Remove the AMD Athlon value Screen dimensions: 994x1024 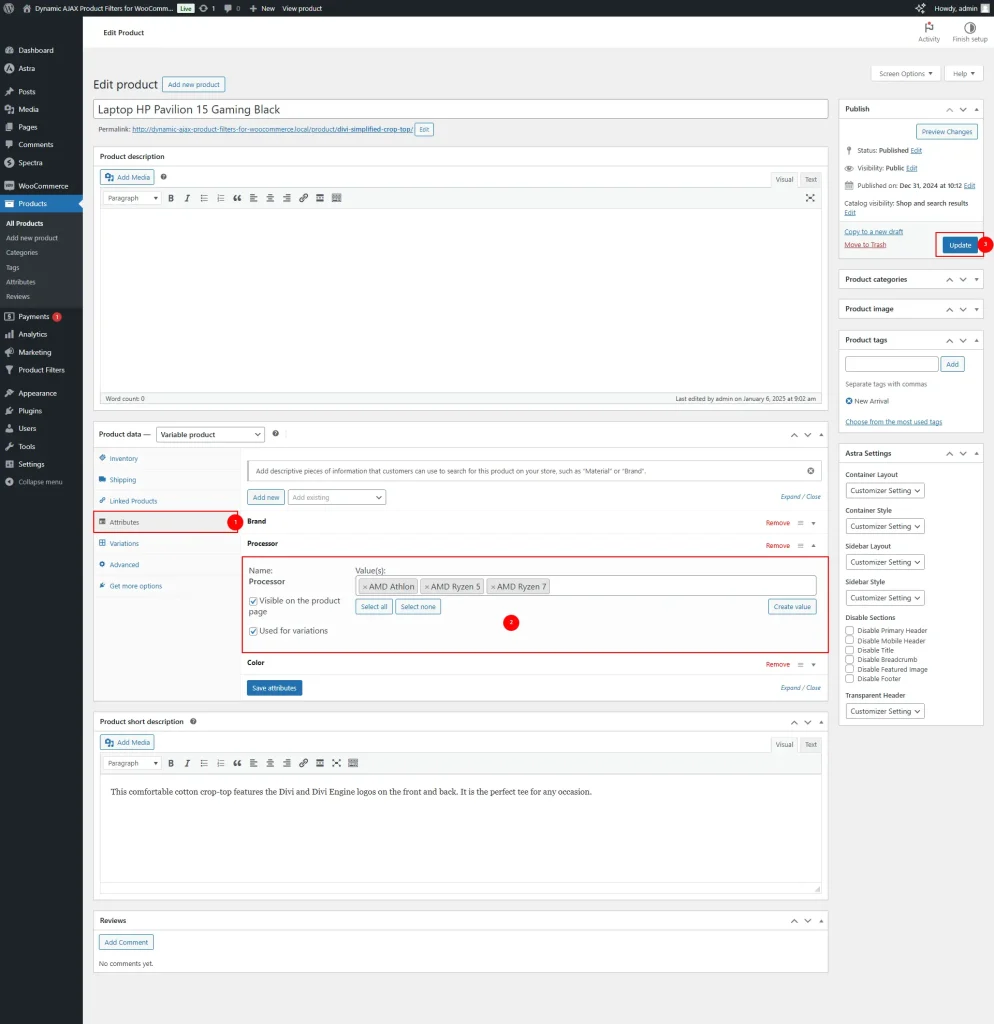point(364,587)
